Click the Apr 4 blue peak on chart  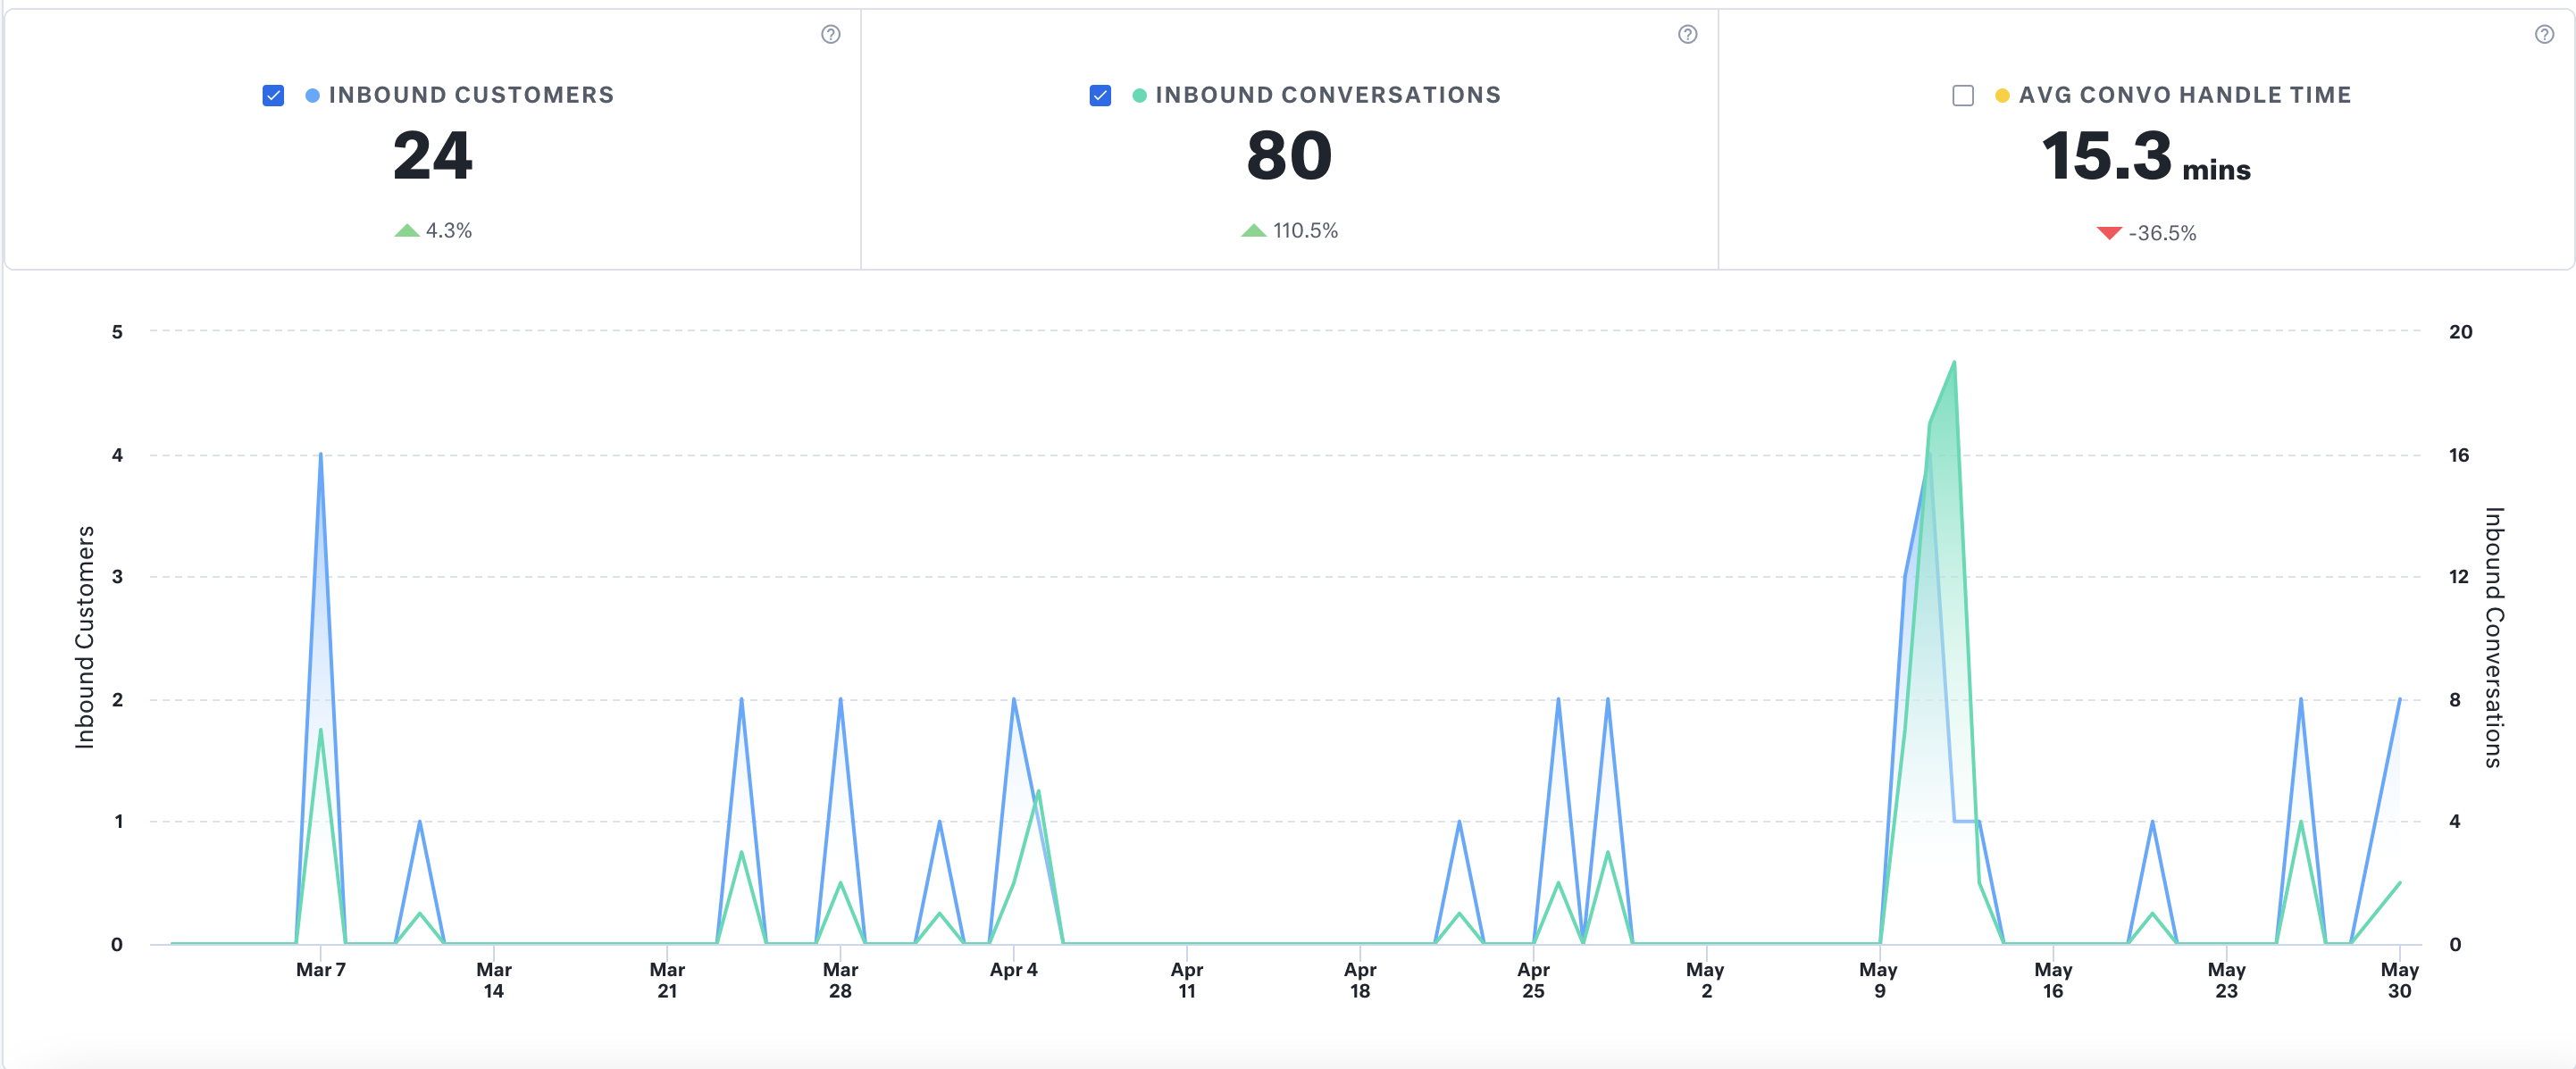coord(1013,699)
